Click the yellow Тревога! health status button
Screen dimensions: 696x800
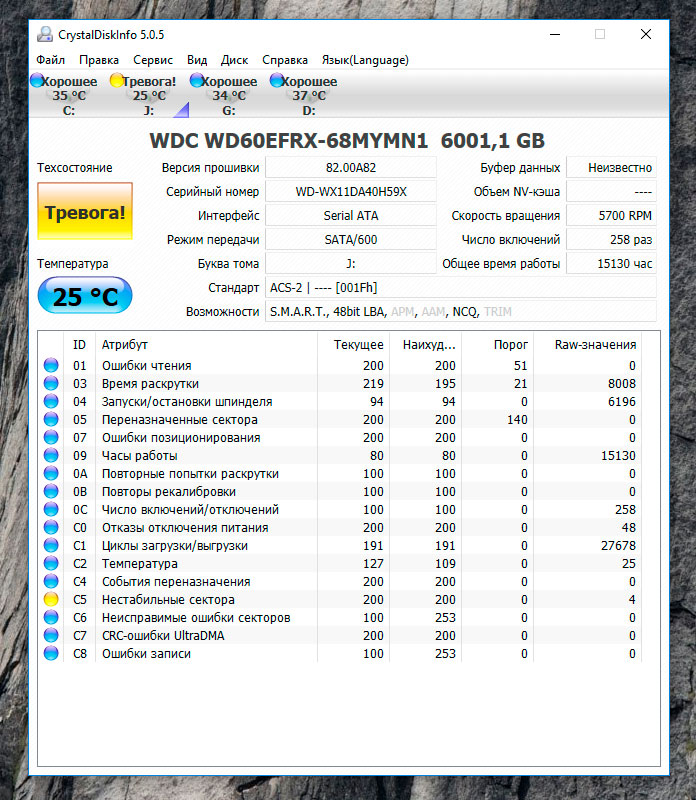84,212
